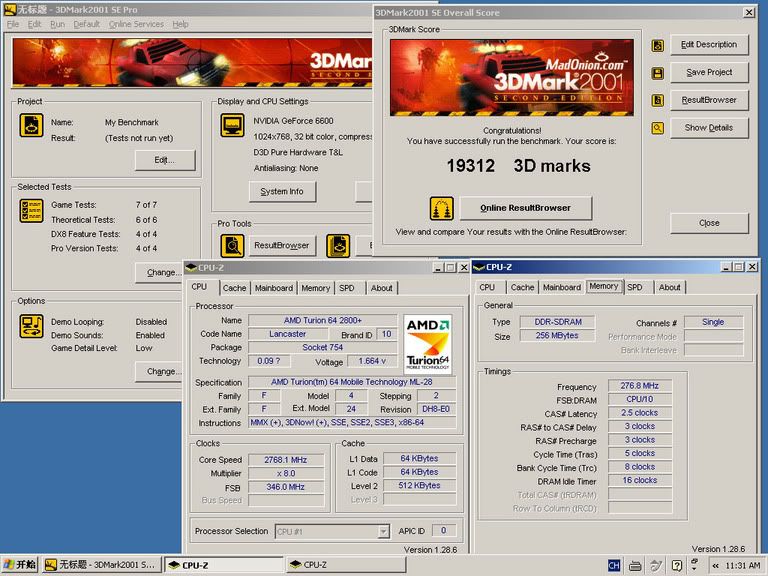Click the Code Name Lancaster value
Screen dimensions: 768x576
click(x=288, y=334)
